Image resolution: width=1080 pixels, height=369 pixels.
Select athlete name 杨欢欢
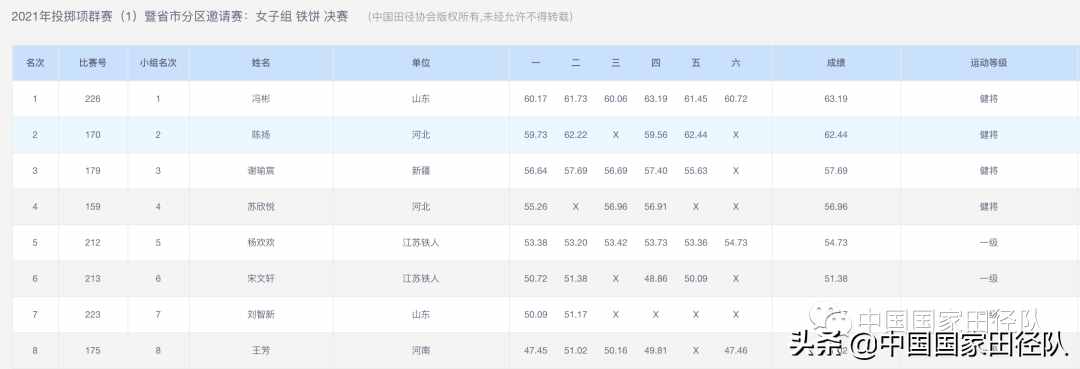[261, 243]
